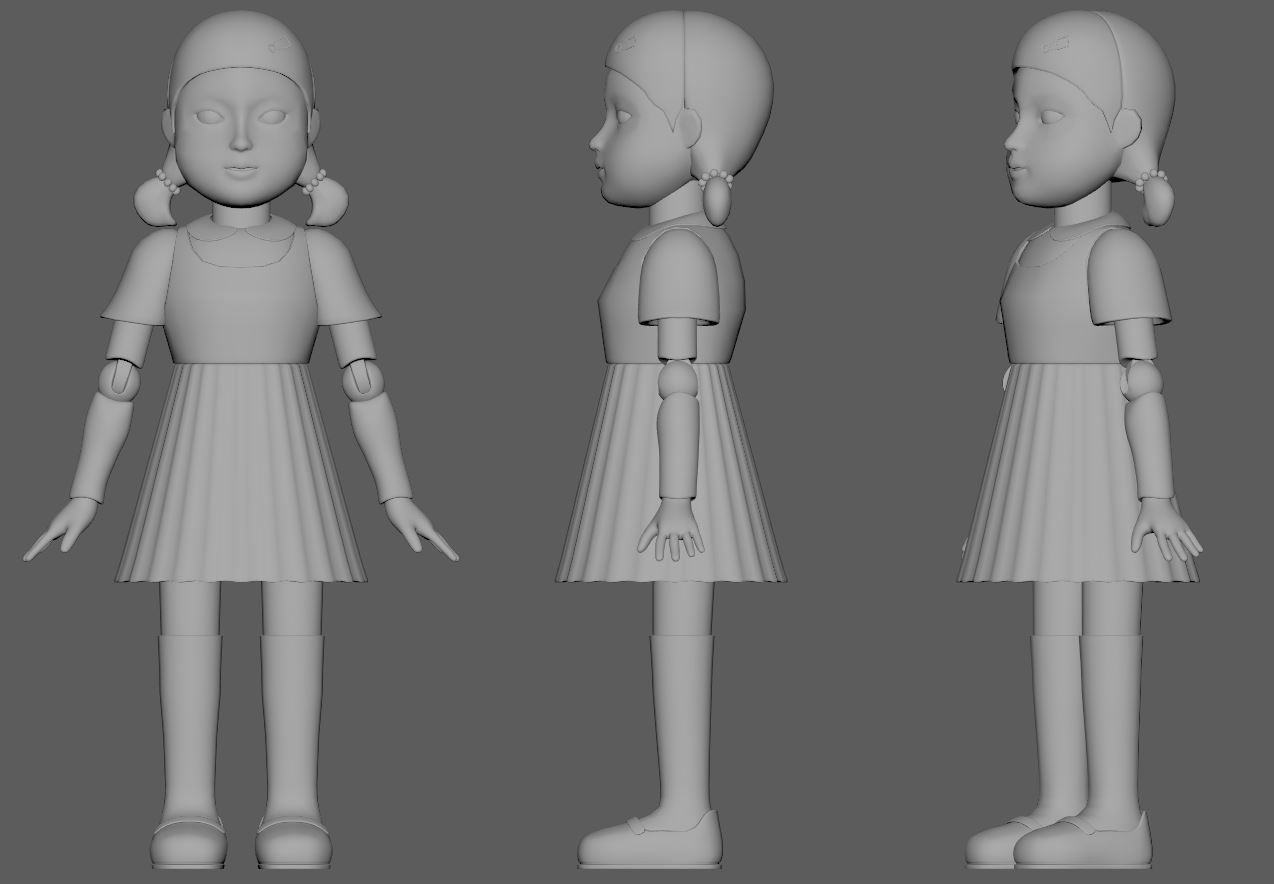This screenshot has height=884, width=1274.
Task: Select the pigtail of the three-quarter view doll
Action: click(1158, 200)
